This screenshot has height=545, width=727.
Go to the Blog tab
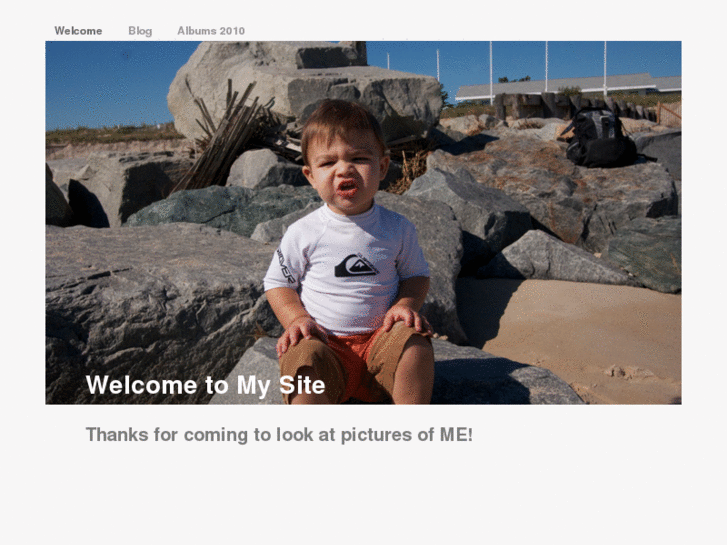point(140,31)
